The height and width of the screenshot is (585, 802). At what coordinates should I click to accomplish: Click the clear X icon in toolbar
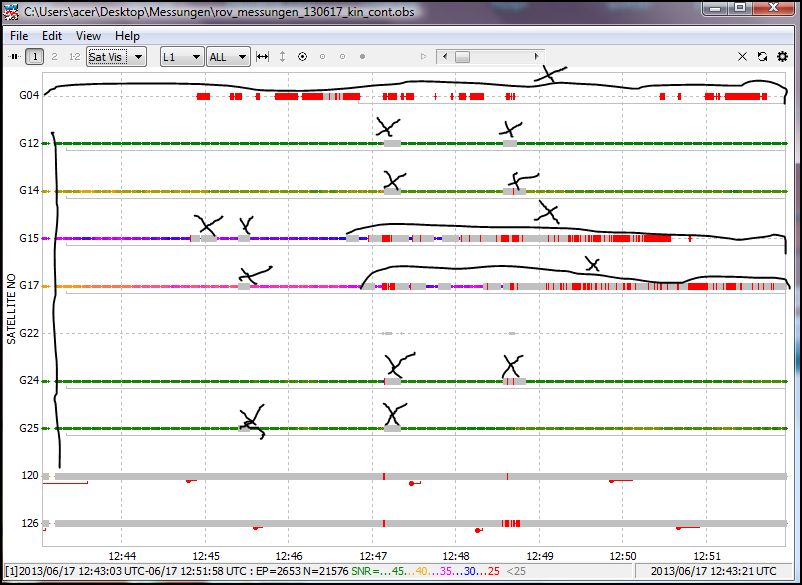pos(742,57)
